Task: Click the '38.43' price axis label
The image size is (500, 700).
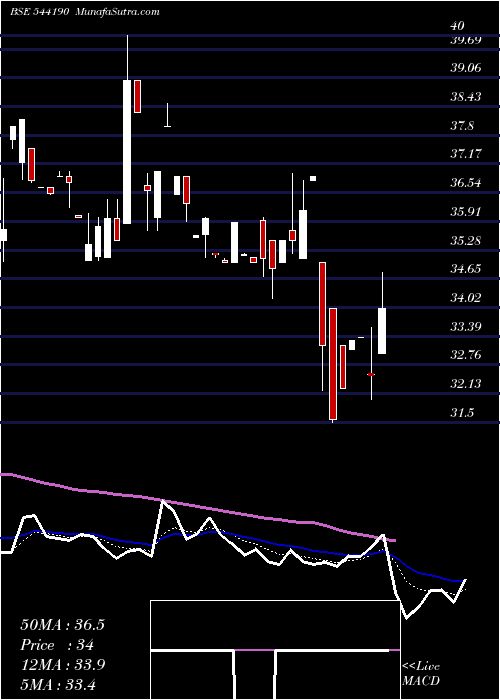Action: pyautogui.click(x=466, y=97)
